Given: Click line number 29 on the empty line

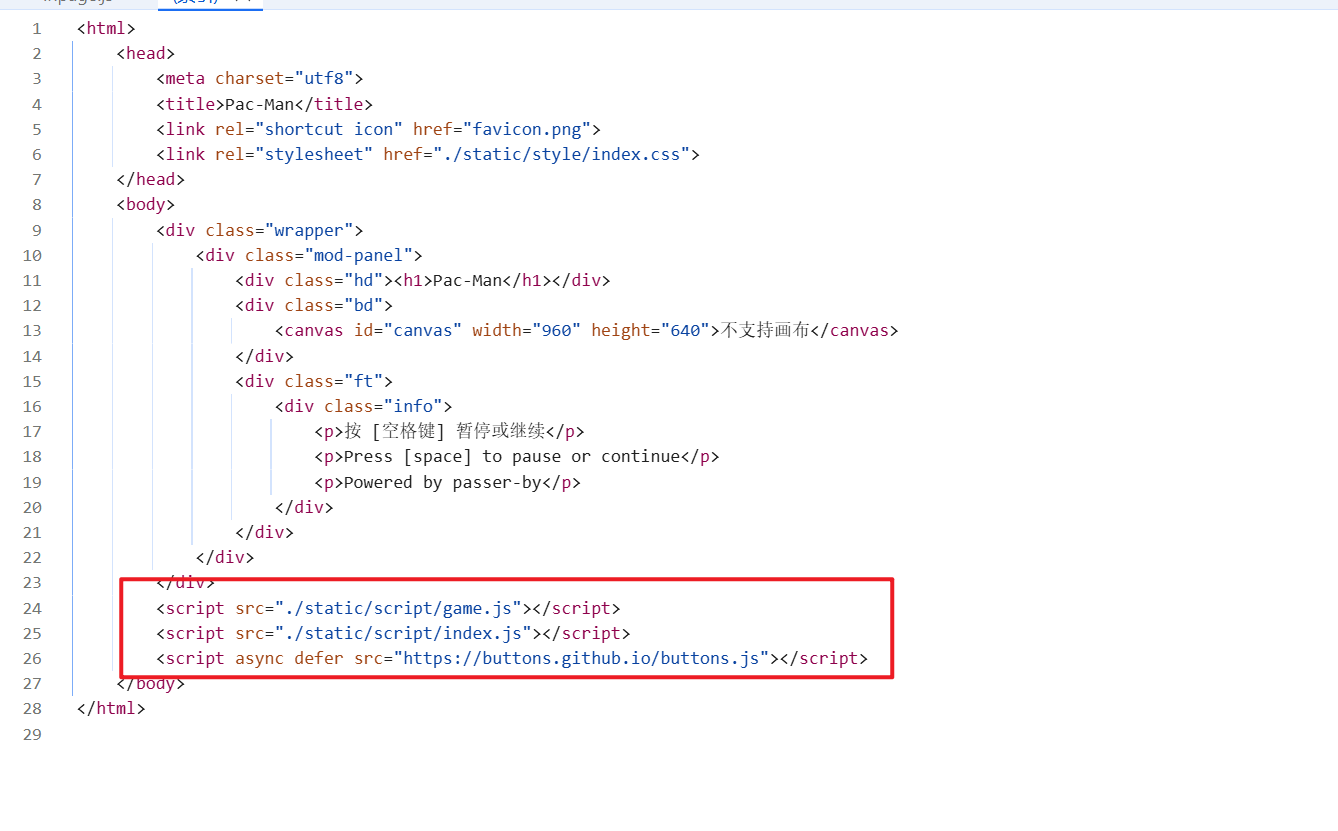Looking at the screenshot, I should (x=31, y=734).
